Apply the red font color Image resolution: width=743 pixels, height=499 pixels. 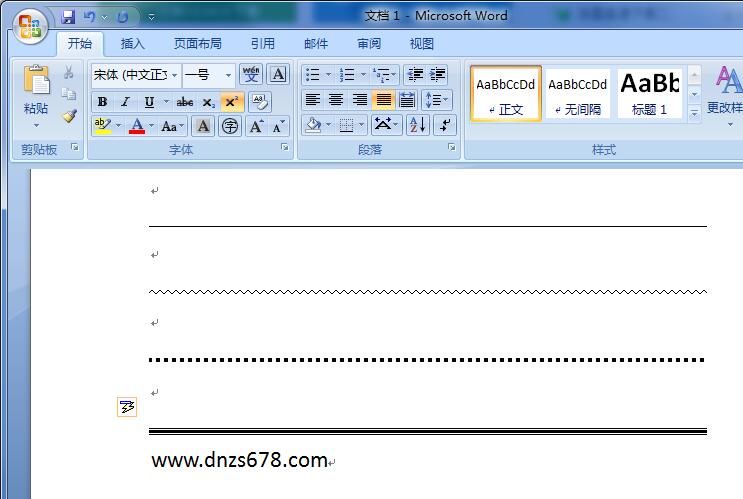coord(137,126)
